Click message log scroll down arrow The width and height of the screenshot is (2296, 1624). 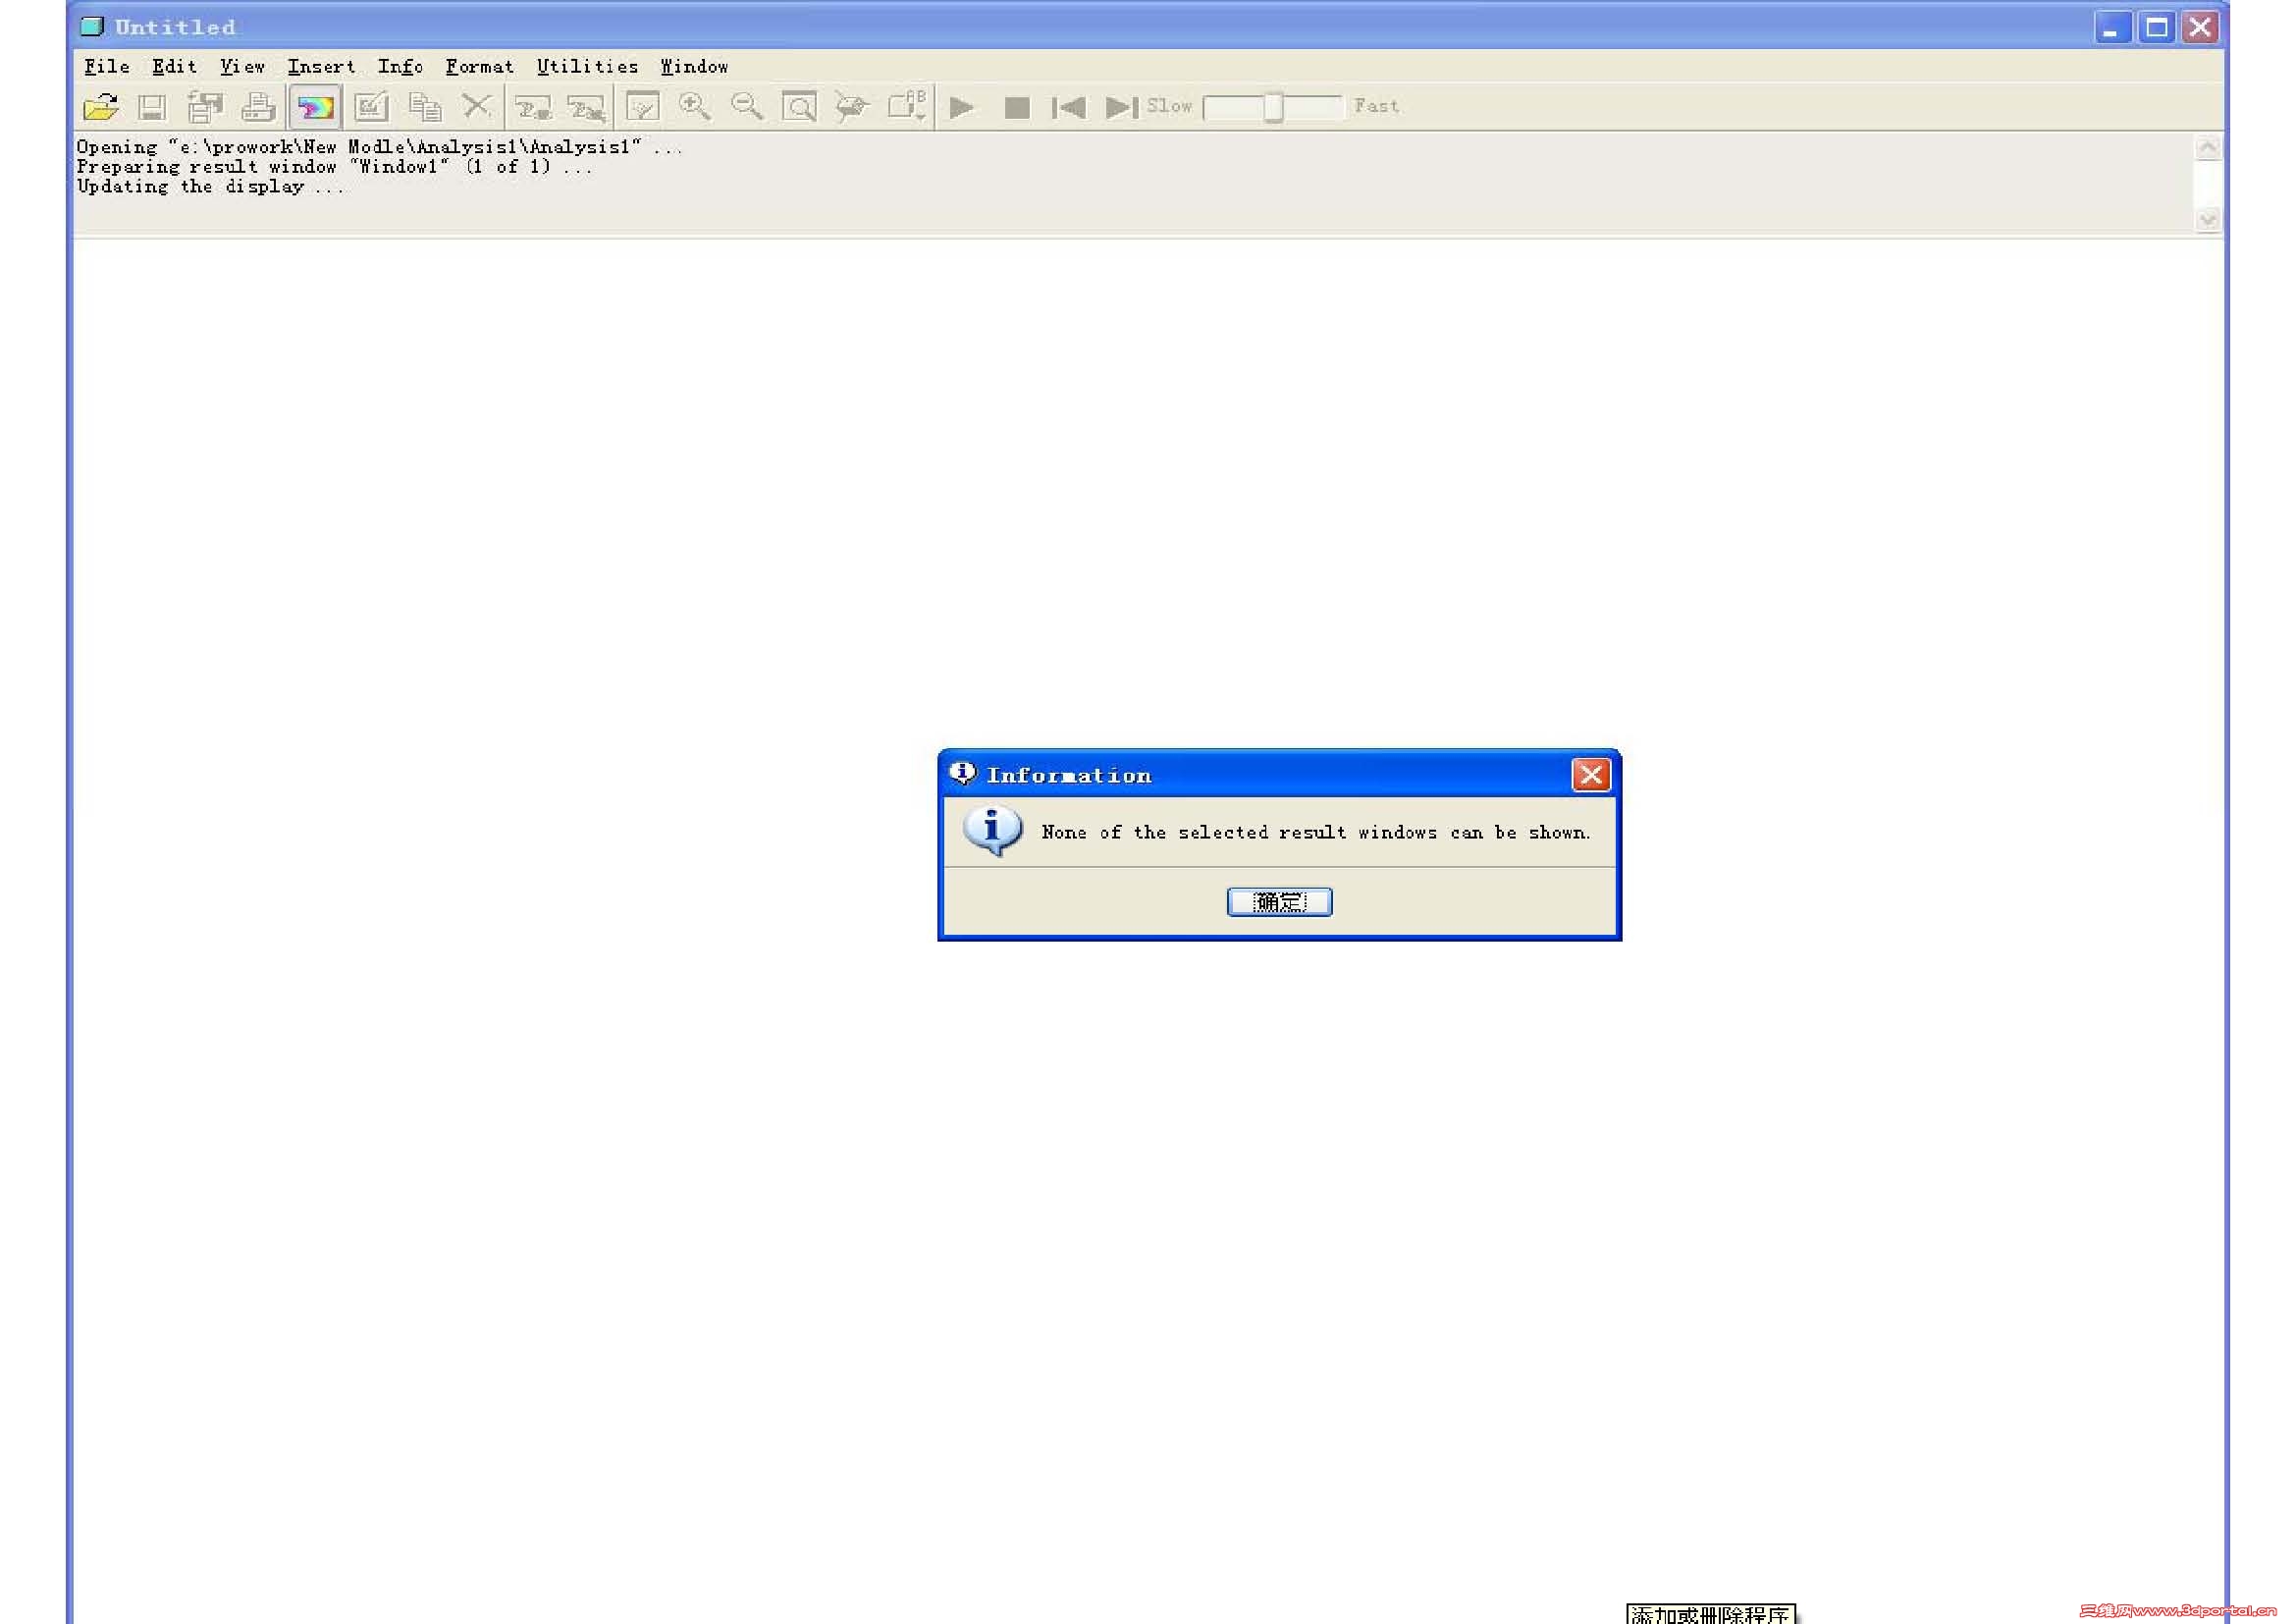2208,220
